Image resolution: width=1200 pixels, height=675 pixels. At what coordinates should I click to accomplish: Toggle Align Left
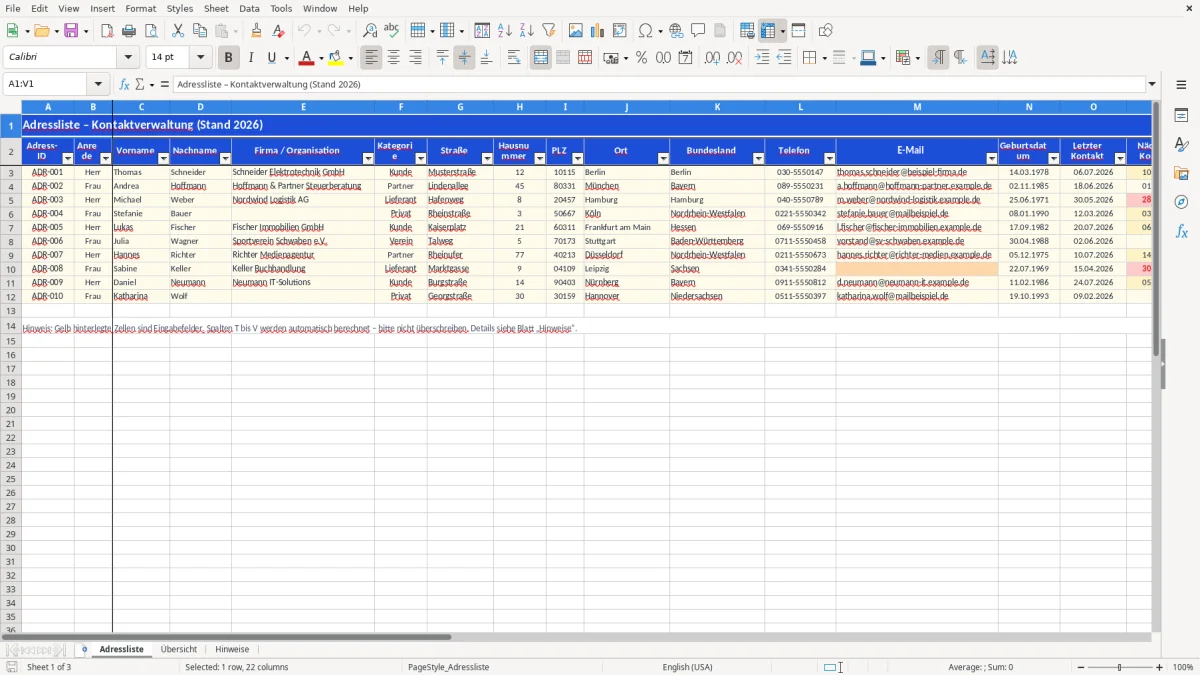coord(372,58)
